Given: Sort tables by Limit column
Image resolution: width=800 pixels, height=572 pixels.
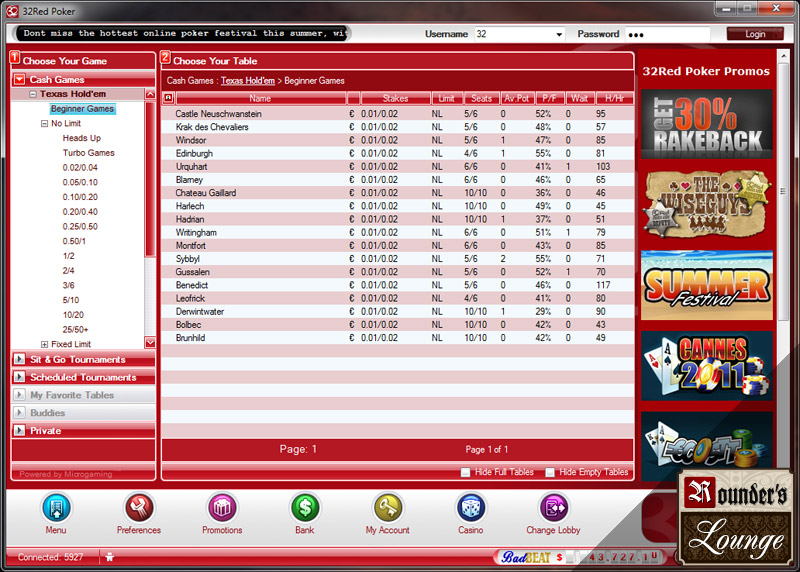Looking at the screenshot, I should [447, 98].
